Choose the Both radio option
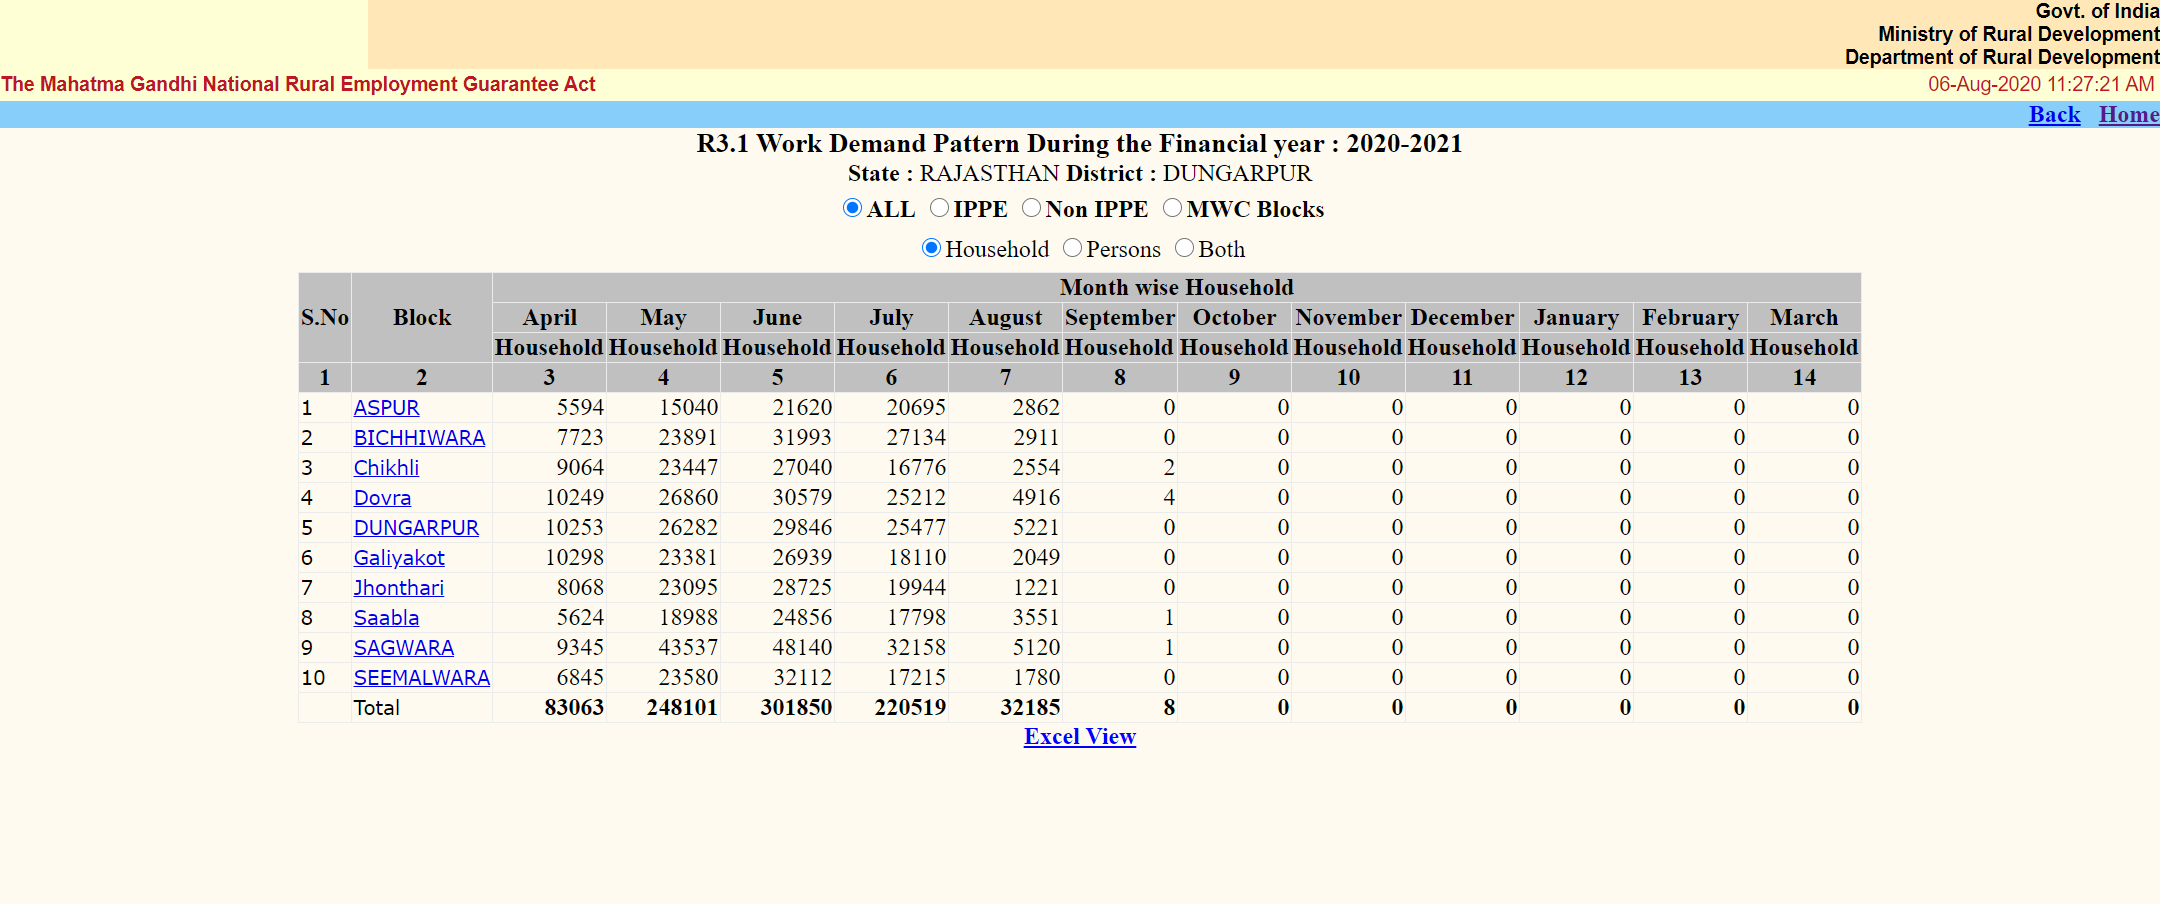 1184,248
